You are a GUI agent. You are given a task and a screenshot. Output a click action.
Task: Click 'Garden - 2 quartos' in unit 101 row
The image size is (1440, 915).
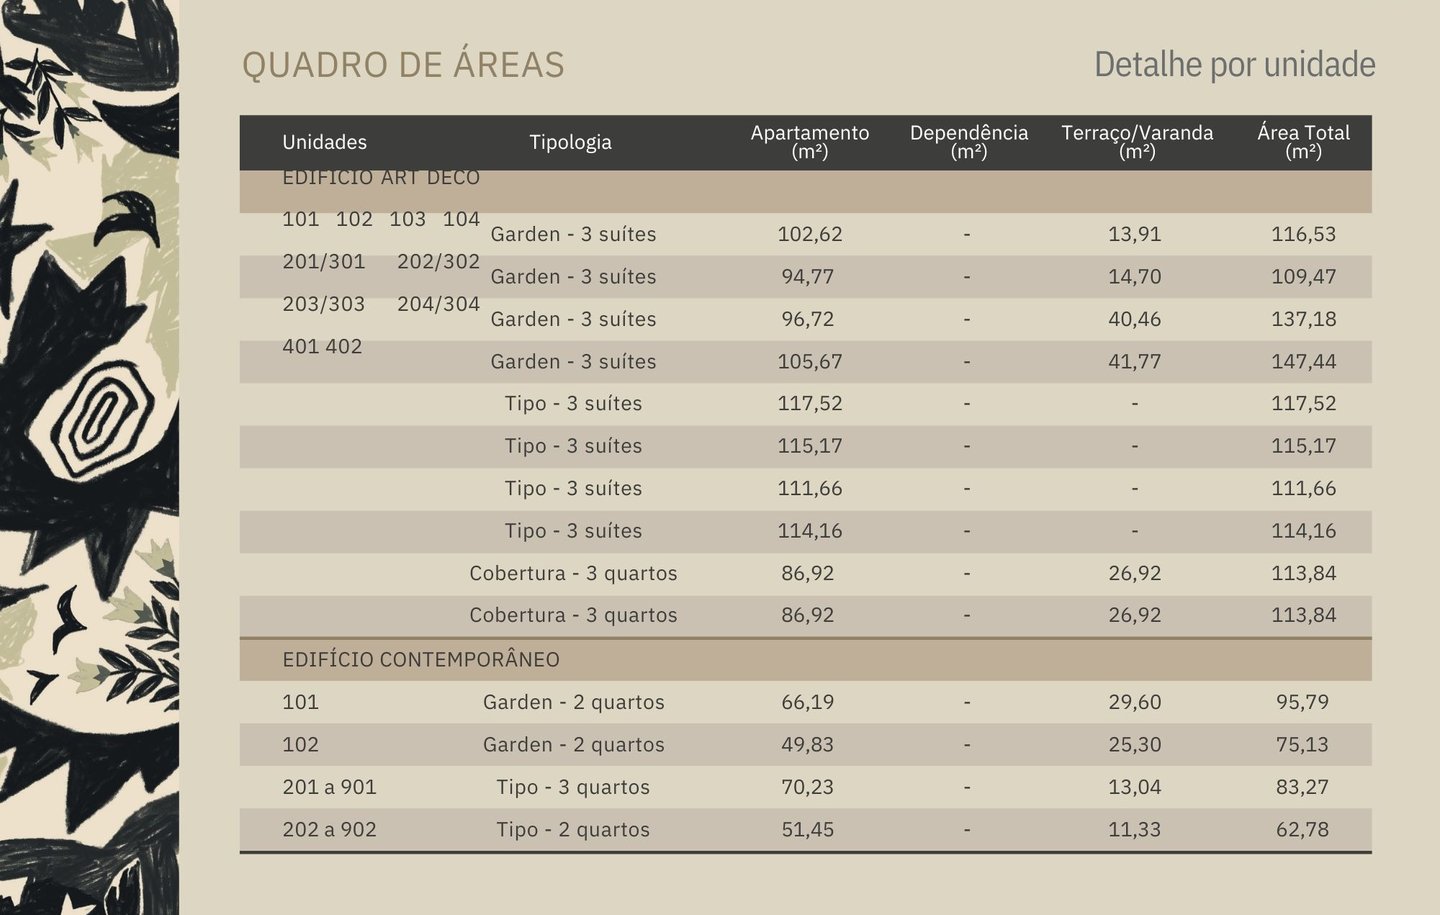point(573,702)
